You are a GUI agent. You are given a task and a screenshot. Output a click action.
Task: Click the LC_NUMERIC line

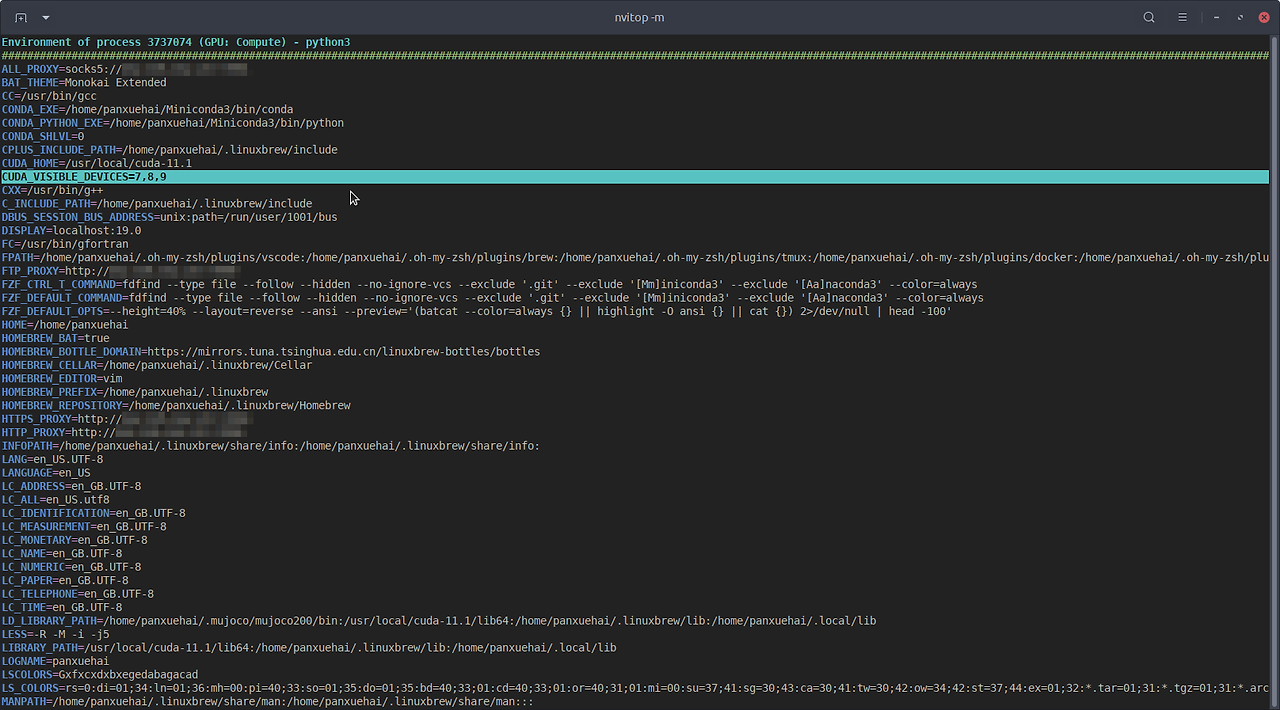tap(71, 566)
